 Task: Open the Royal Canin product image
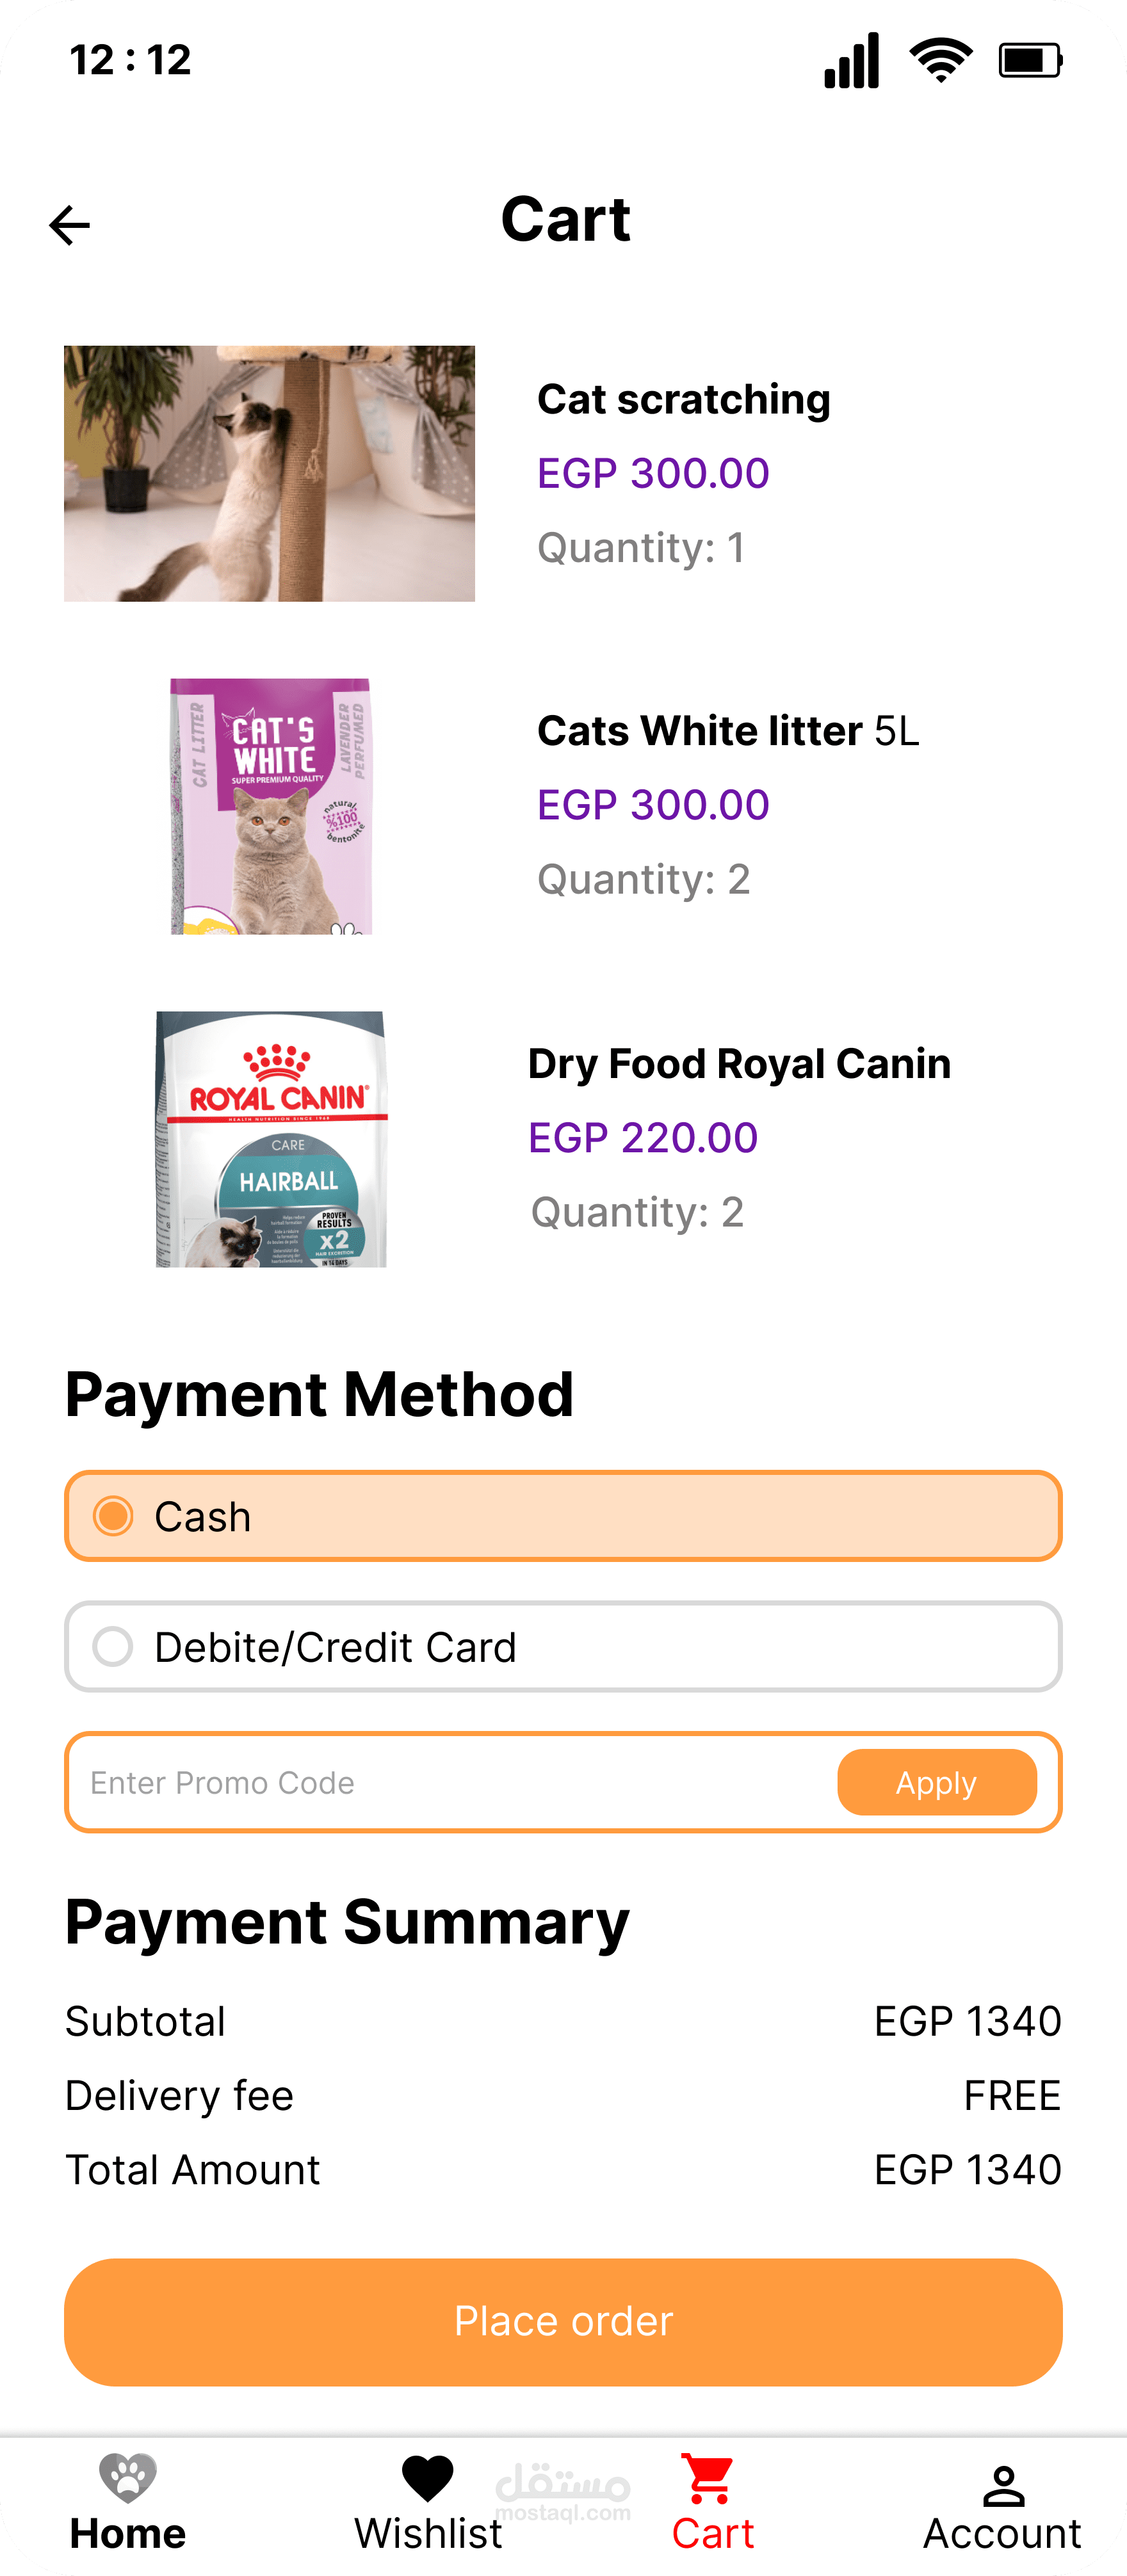pyautogui.click(x=271, y=1139)
